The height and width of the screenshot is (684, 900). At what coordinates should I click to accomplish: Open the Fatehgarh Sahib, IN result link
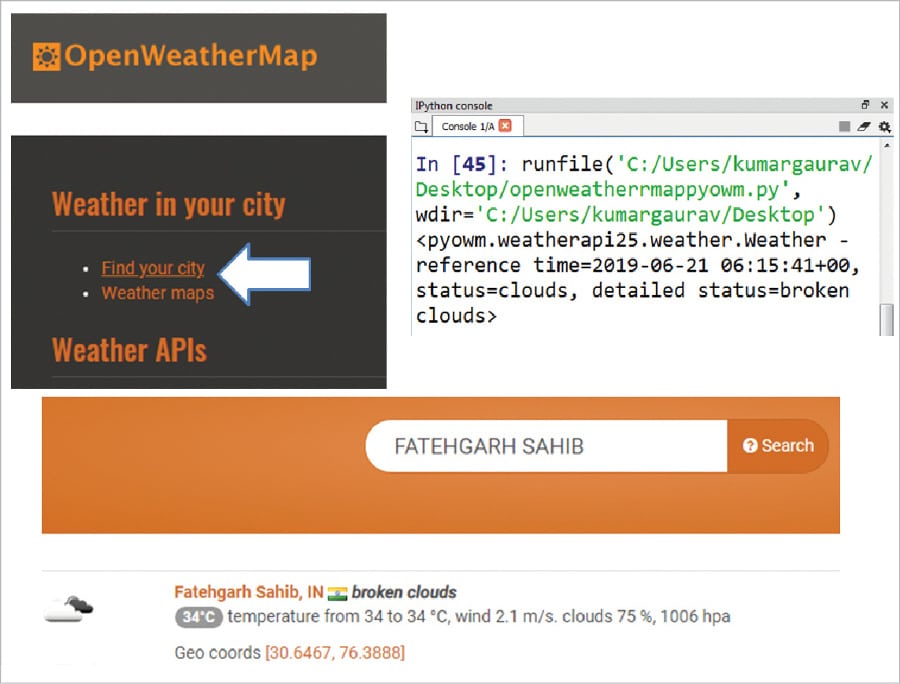[249, 592]
